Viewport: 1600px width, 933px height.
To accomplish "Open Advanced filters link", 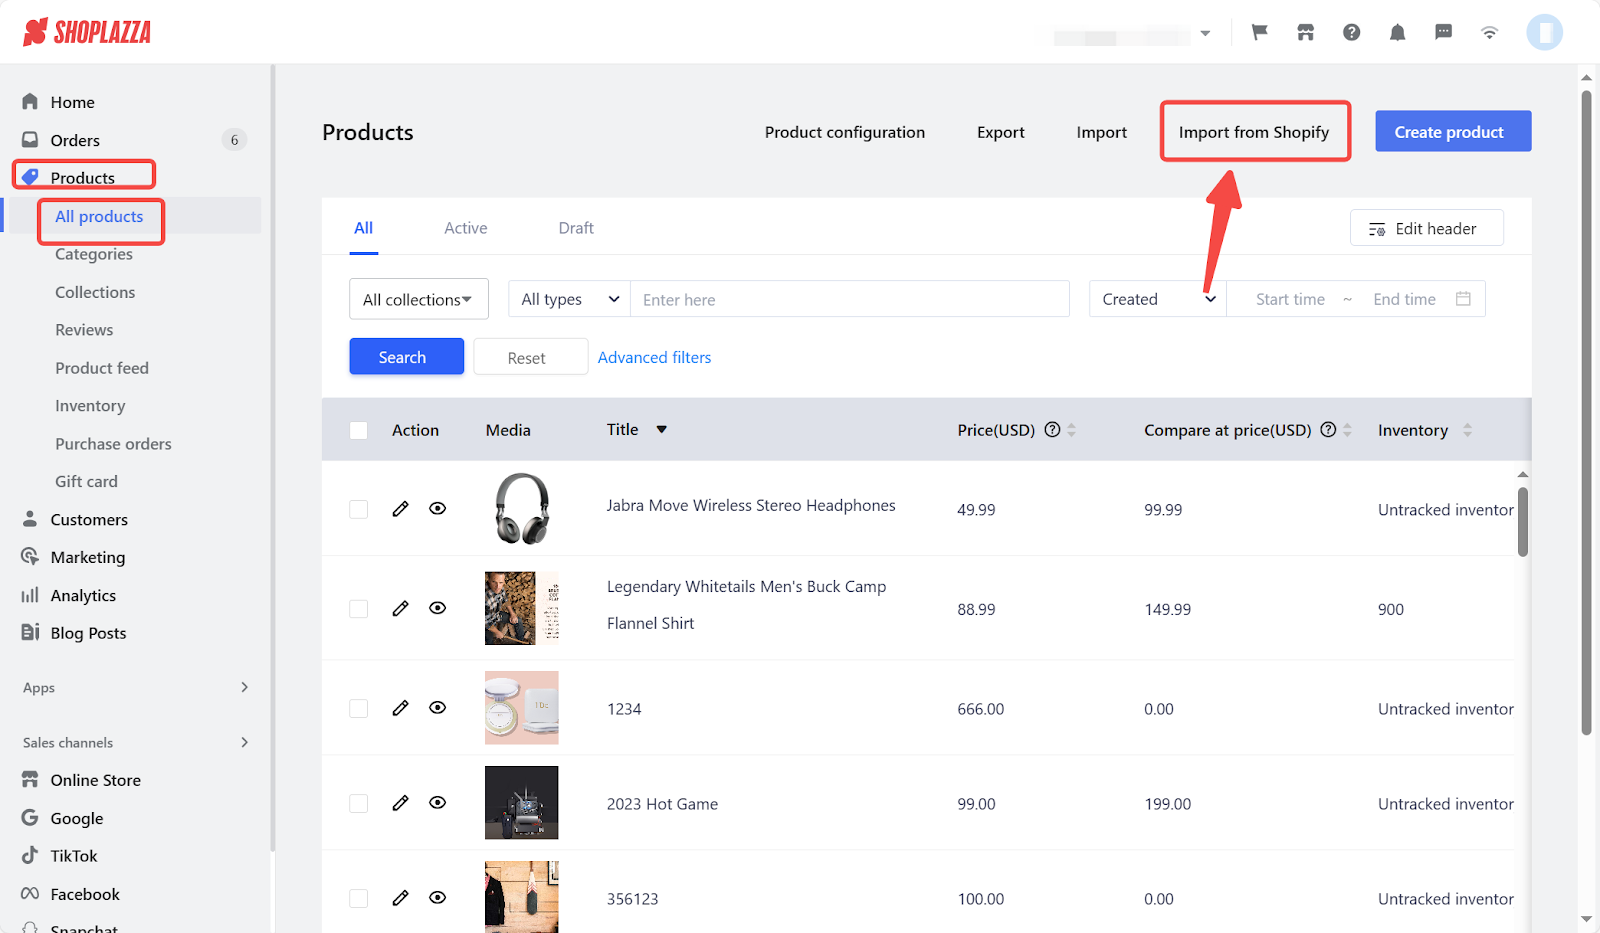I will pos(654,357).
